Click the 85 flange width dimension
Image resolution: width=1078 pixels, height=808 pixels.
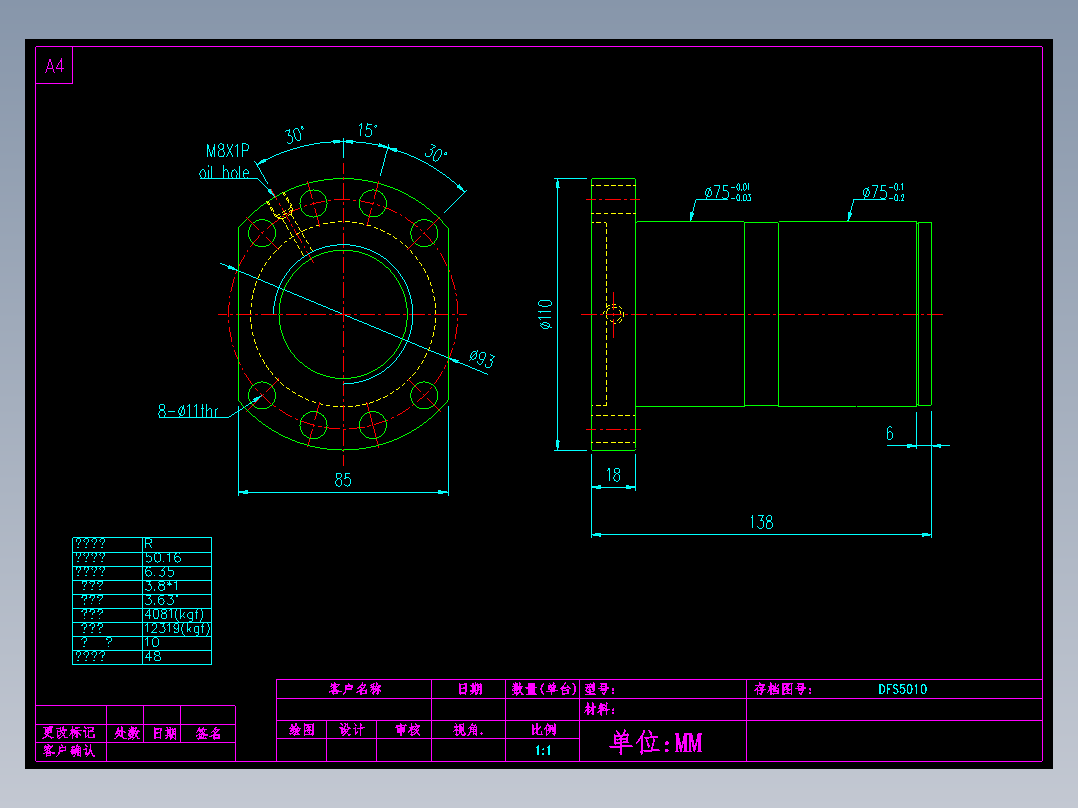pyautogui.click(x=343, y=480)
